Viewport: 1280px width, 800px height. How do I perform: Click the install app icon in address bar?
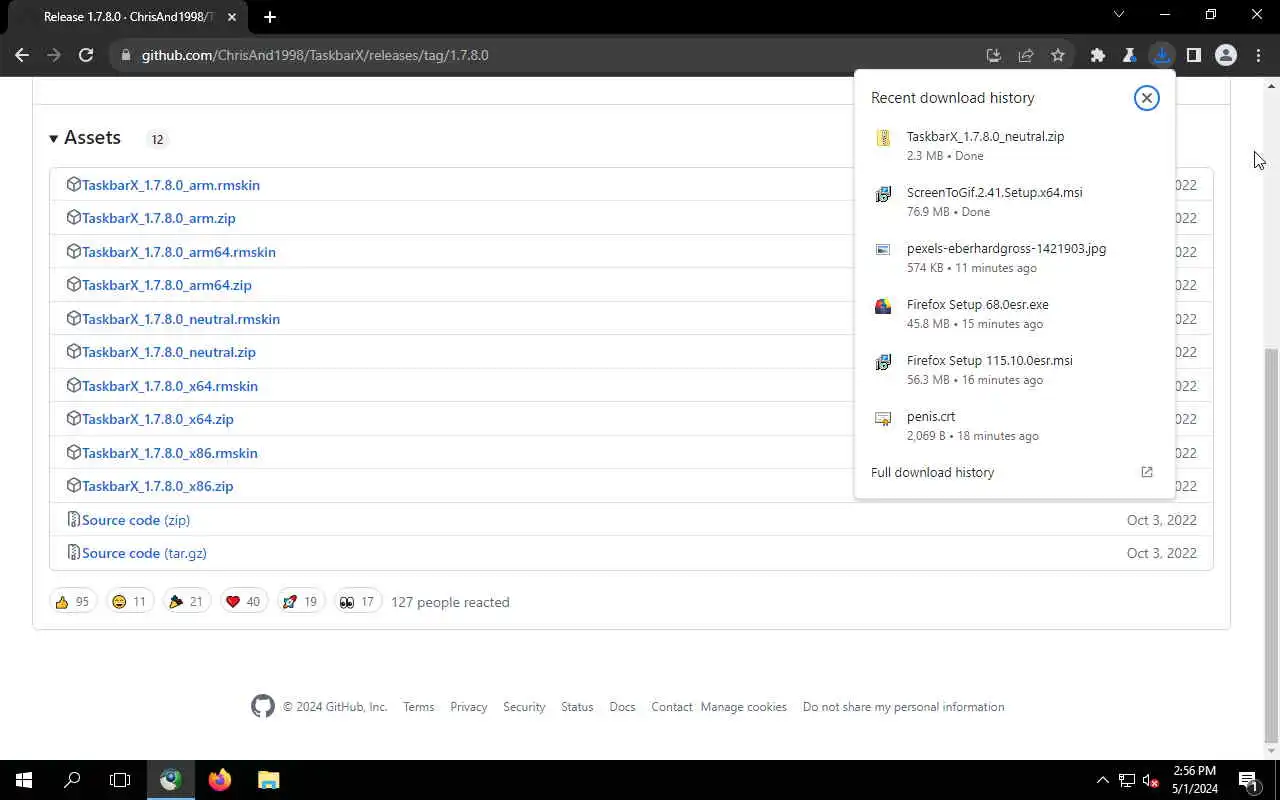993,55
